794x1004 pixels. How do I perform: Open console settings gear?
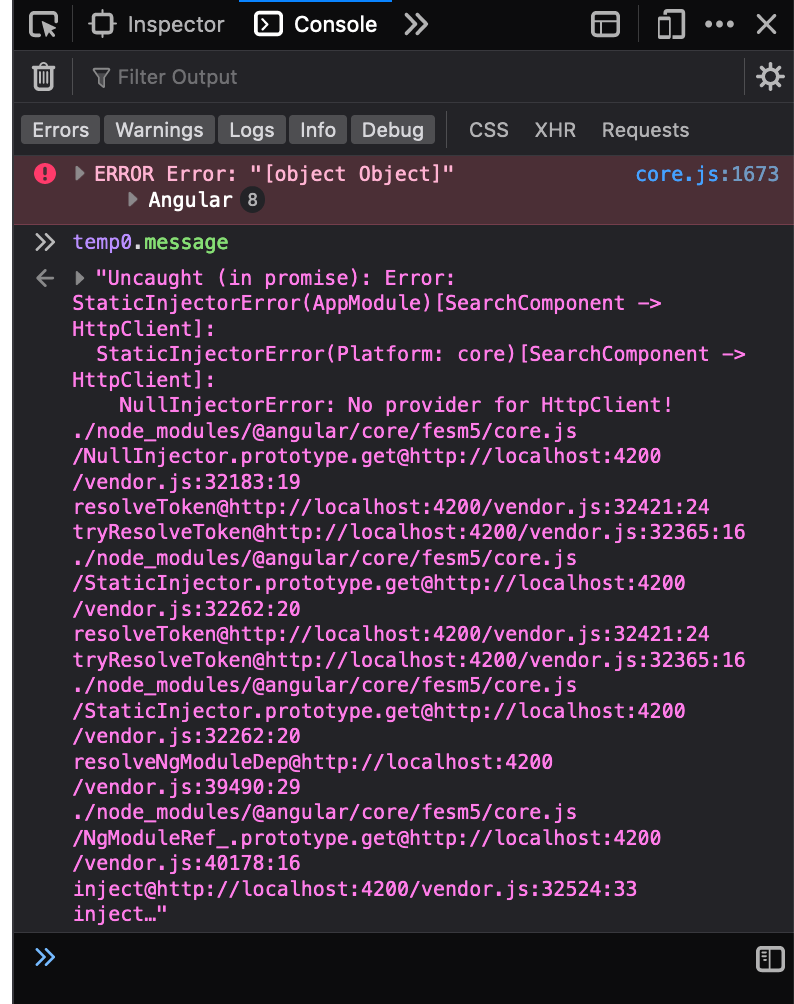[769, 77]
